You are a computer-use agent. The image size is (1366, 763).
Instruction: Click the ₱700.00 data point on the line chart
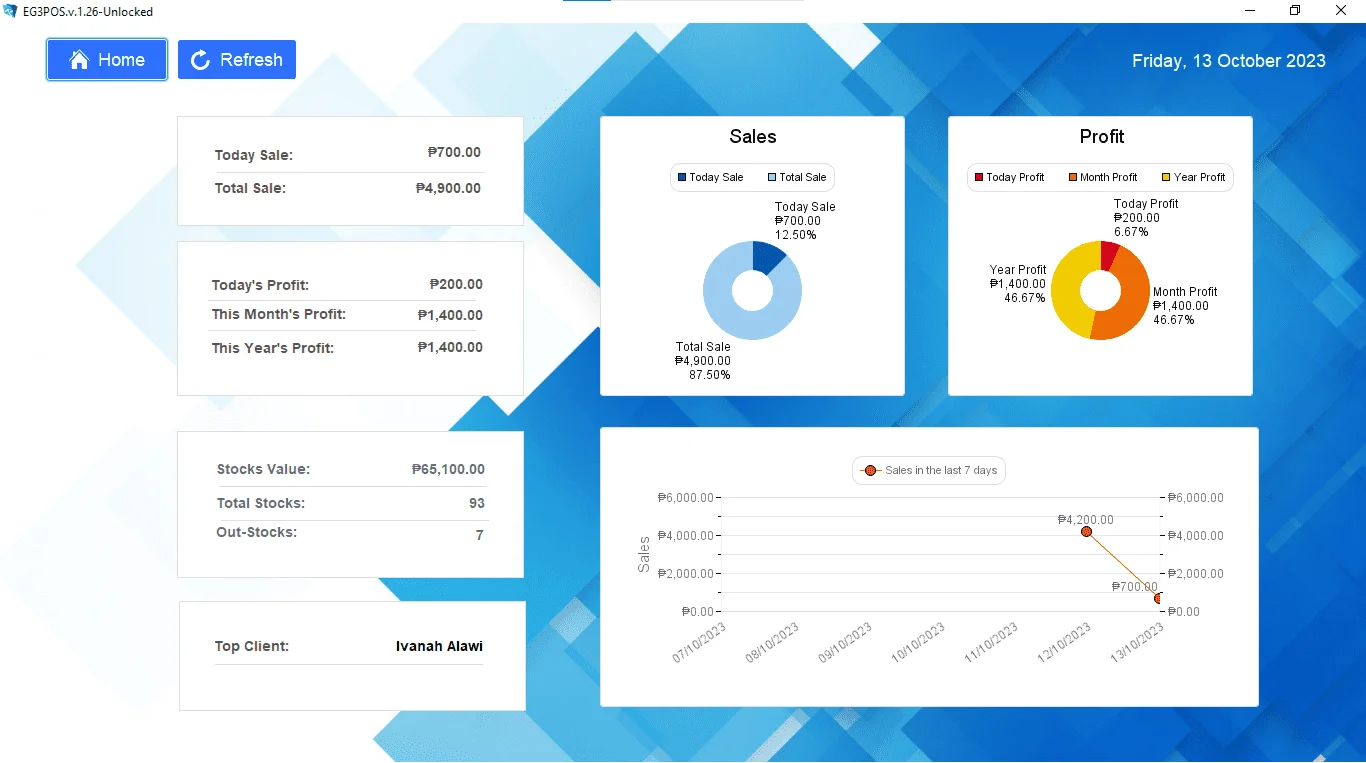coord(1159,598)
